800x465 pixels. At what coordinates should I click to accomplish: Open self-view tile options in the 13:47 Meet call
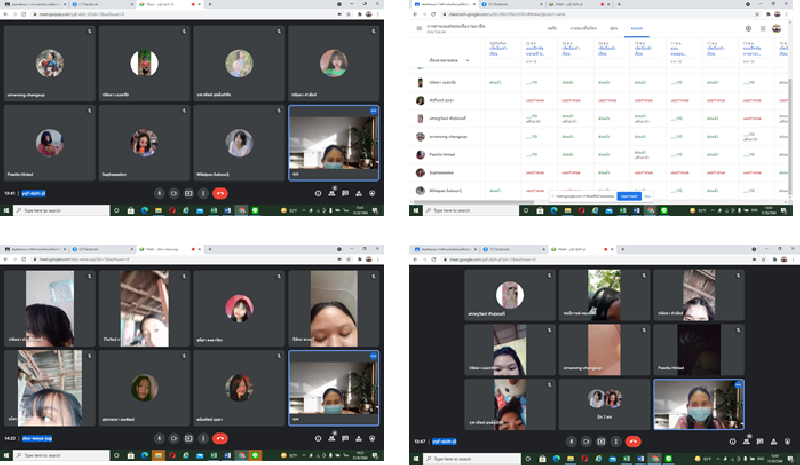(x=738, y=384)
